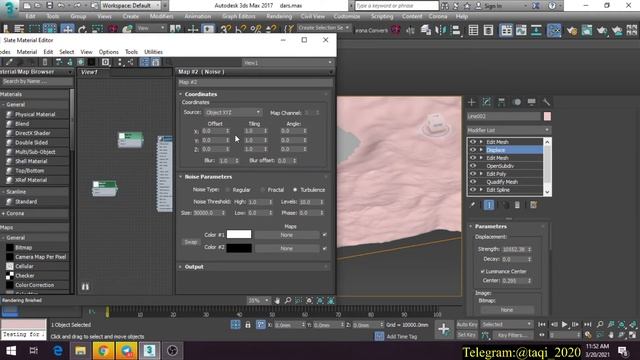Viewport: 640px width, 360px height.
Task: Click the Play Animation button
Action: click(564, 325)
